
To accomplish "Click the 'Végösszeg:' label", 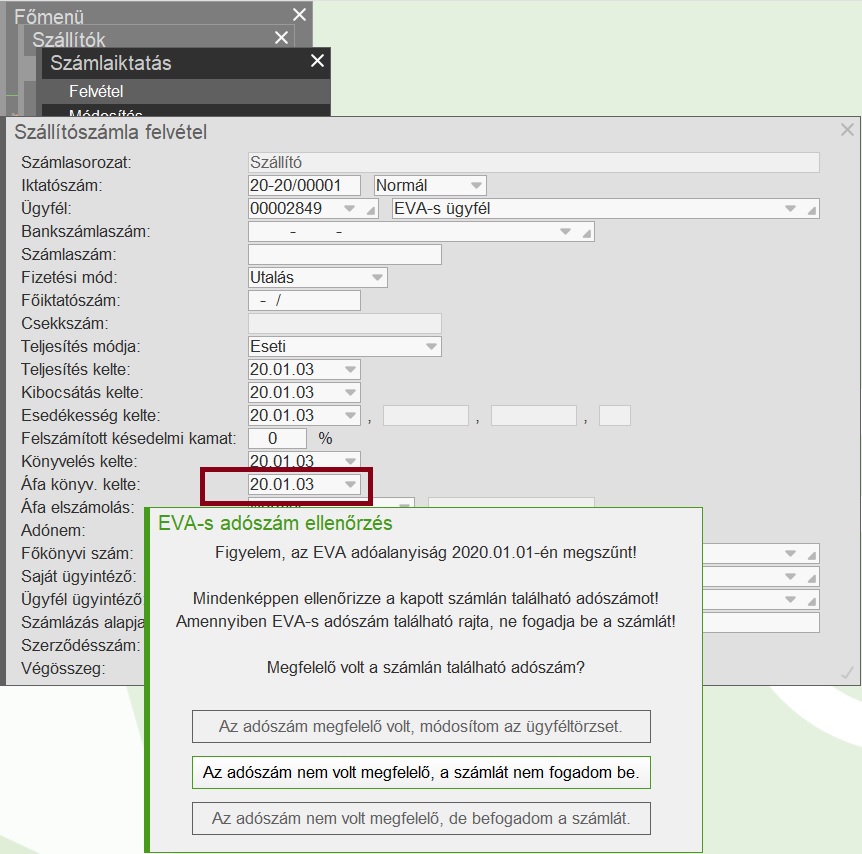I will click(63, 669).
